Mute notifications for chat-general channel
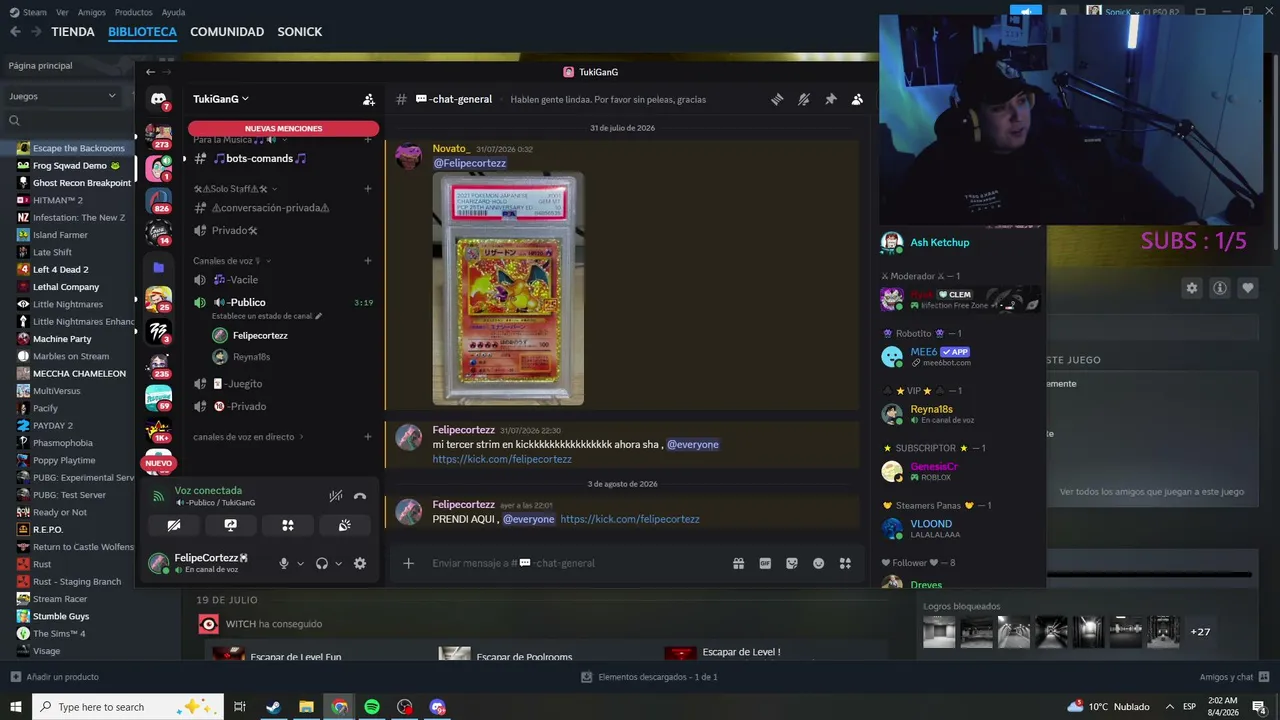The width and height of the screenshot is (1280, 720). [803, 99]
